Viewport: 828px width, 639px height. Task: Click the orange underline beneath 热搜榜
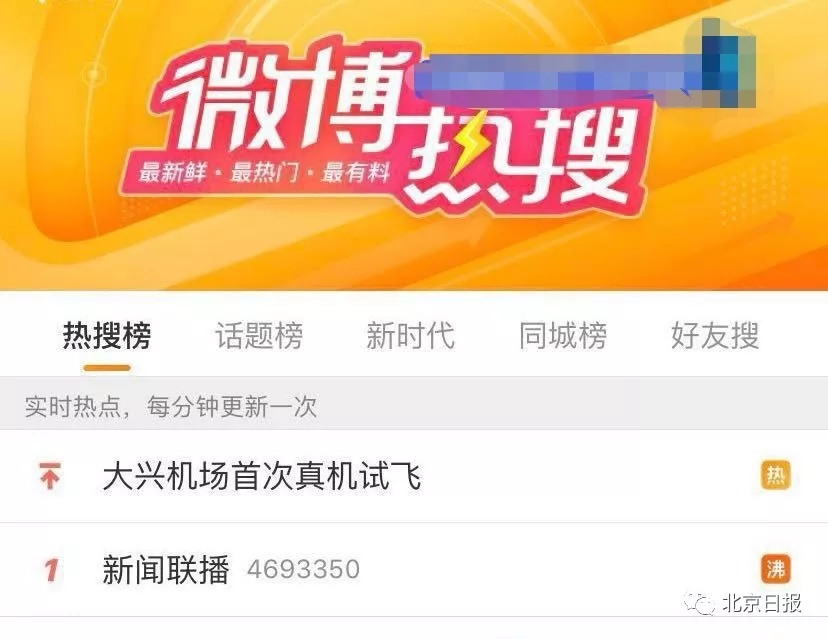coord(107,368)
